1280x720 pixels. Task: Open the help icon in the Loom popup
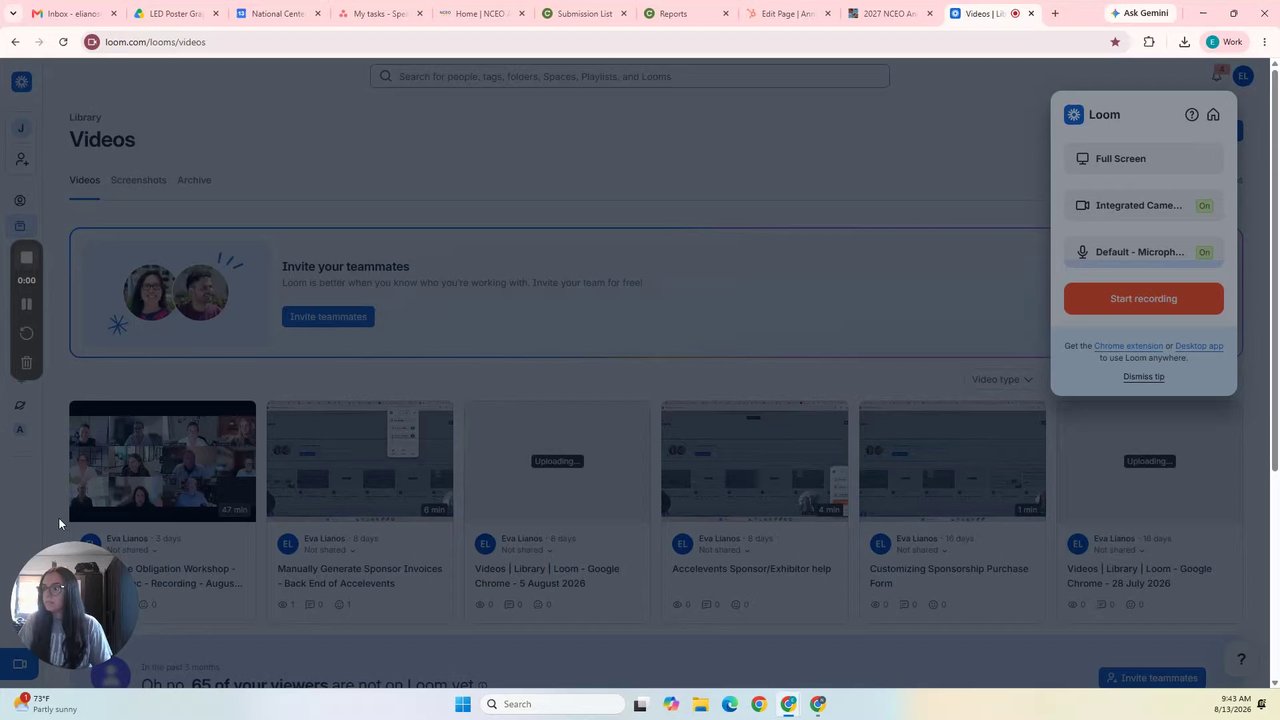tap(1191, 115)
